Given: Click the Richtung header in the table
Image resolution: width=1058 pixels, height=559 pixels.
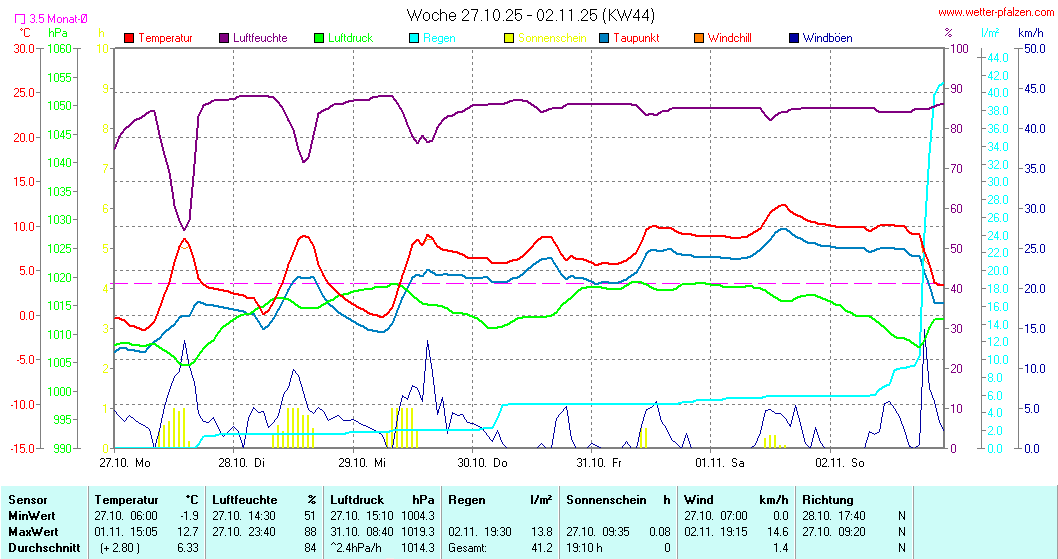Looking at the screenshot, I should tap(828, 499).
